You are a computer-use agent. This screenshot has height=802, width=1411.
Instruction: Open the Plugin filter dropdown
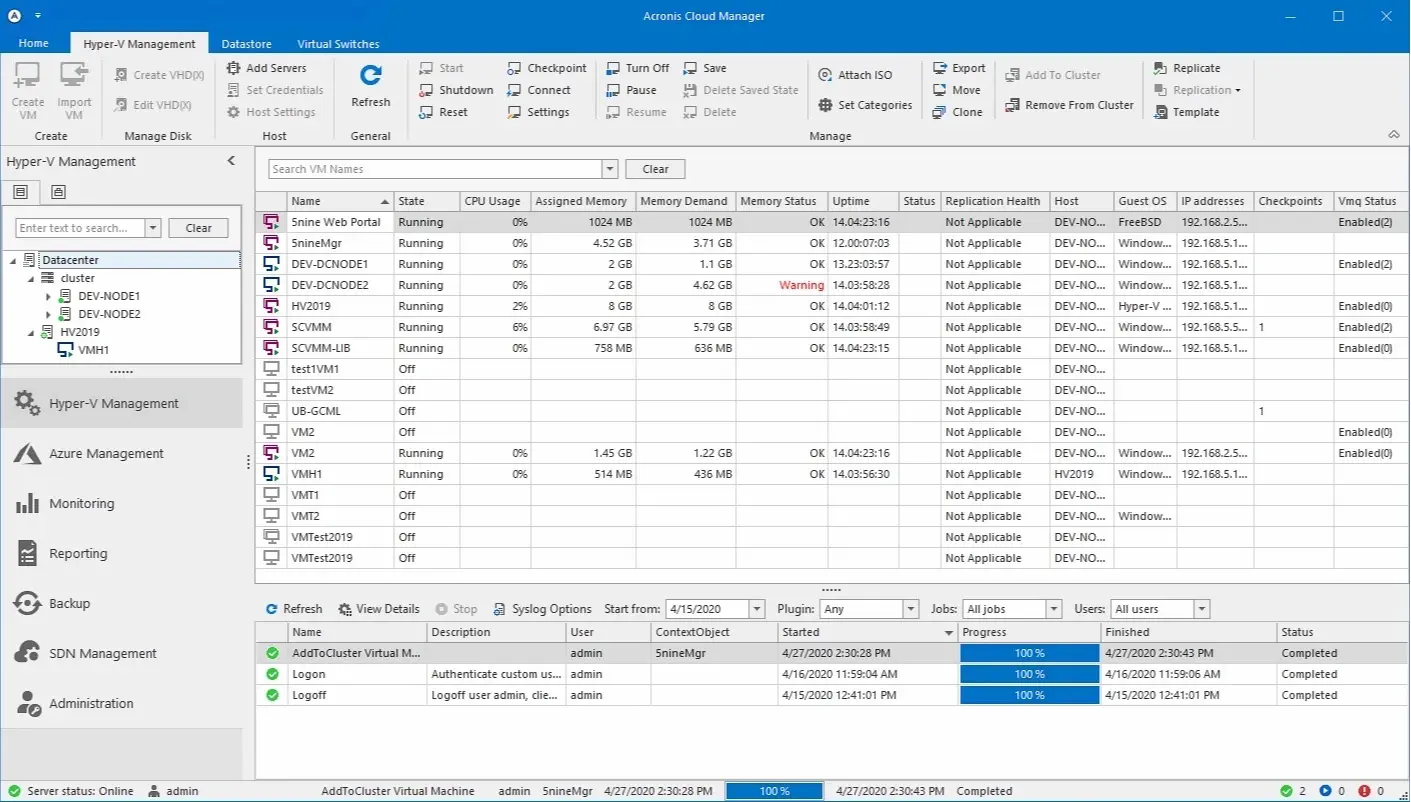point(909,608)
